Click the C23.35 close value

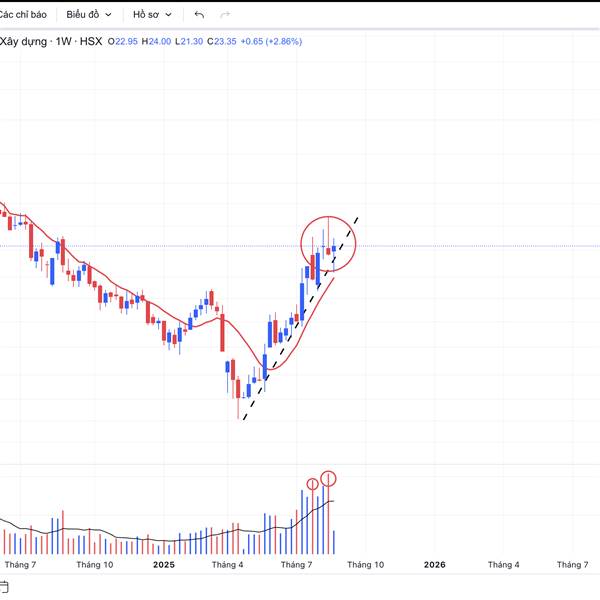pyautogui.click(x=222, y=41)
